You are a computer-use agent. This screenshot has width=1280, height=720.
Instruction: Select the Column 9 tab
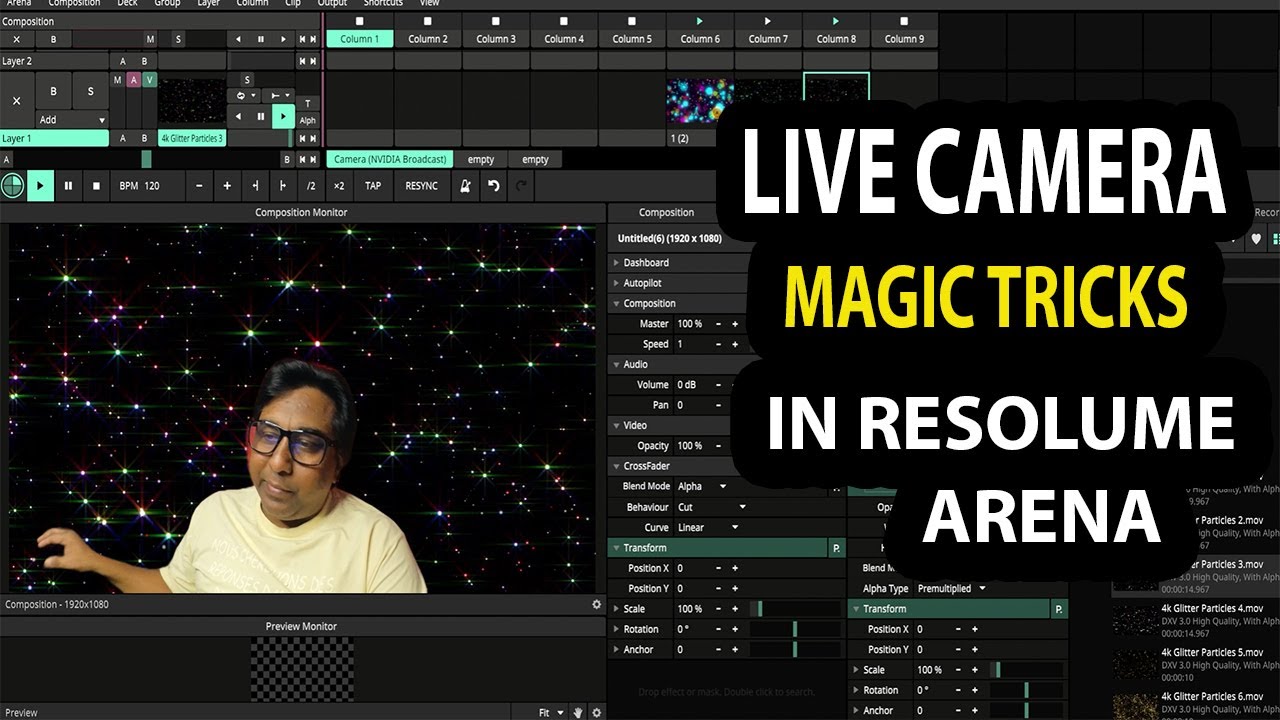click(904, 39)
